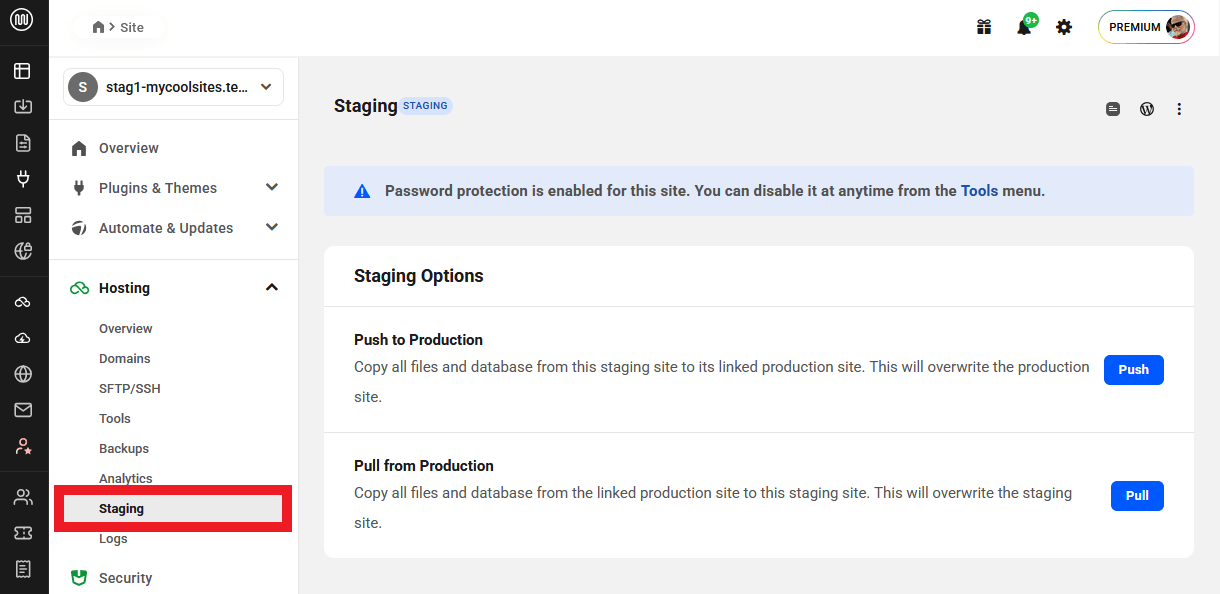The height and width of the screenshot is (594, 1220).
Task: Open the plain globe icon in dark rail
Action: (23, 374)
